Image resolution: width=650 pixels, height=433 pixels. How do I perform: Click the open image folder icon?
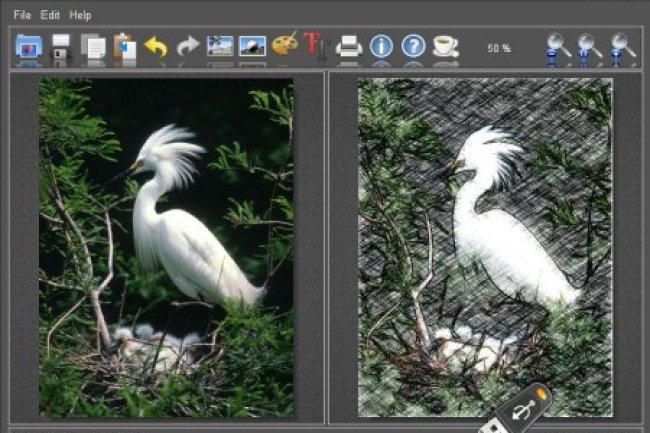point(28,47)
